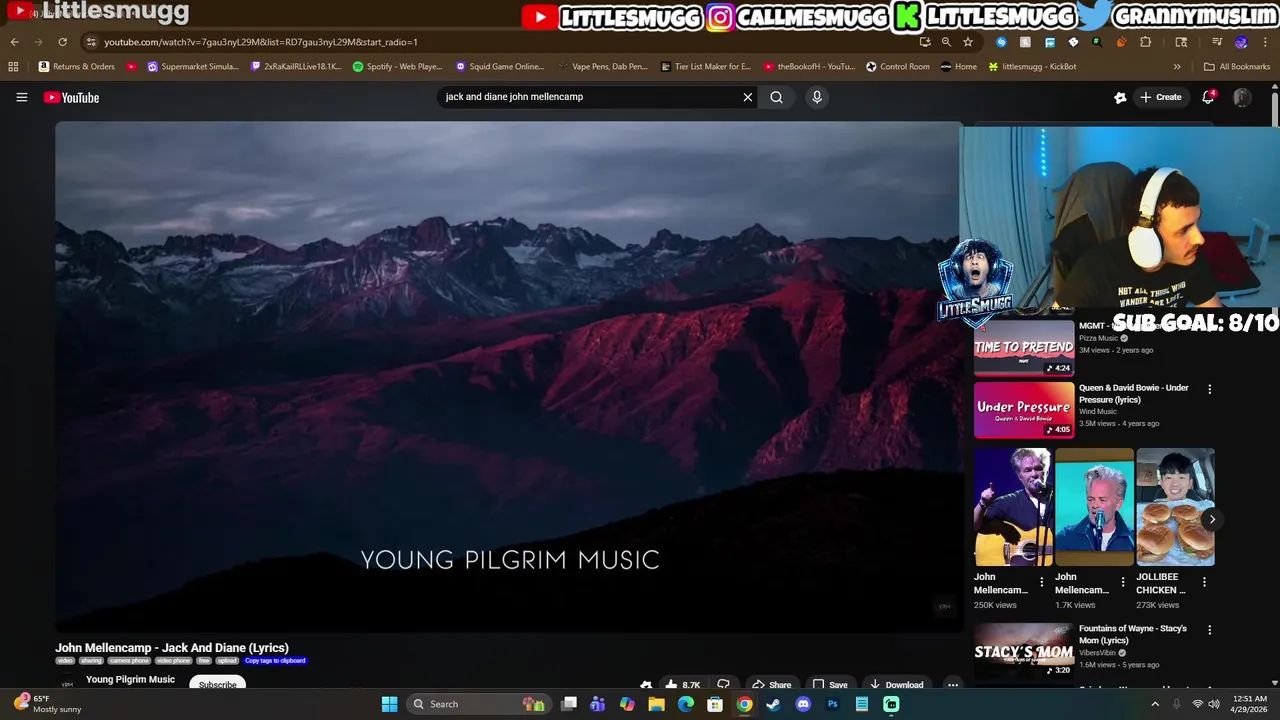
Task: Reload the page with the refresh icon
Action: (62, 42)
